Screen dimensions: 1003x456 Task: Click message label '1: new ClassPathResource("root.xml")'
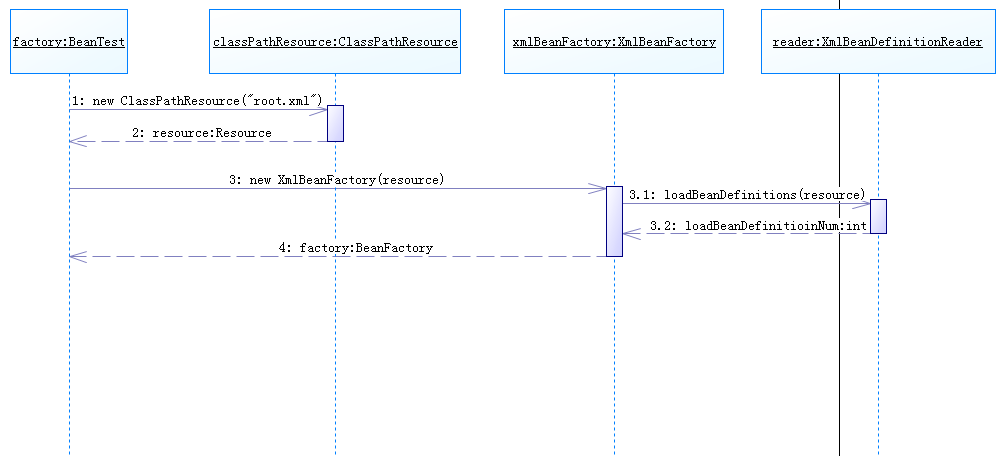197,100
